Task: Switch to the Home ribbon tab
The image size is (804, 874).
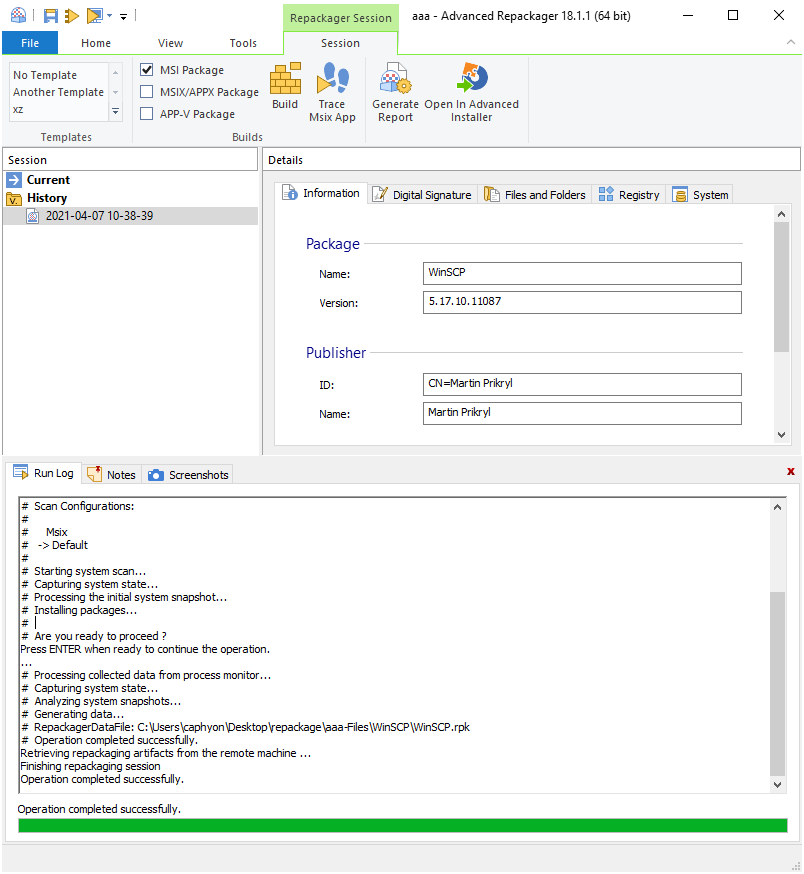Action: click(x=96, y=43)
